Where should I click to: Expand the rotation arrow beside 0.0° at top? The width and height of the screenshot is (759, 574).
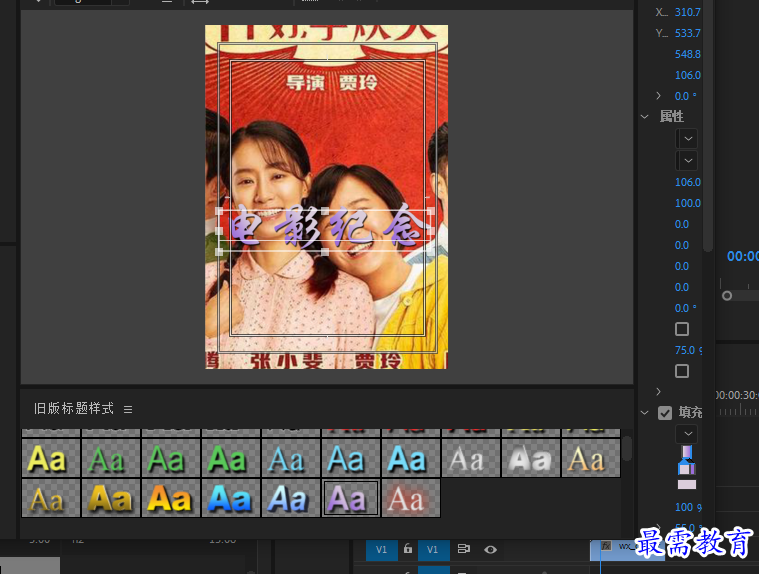pos(658,96)
